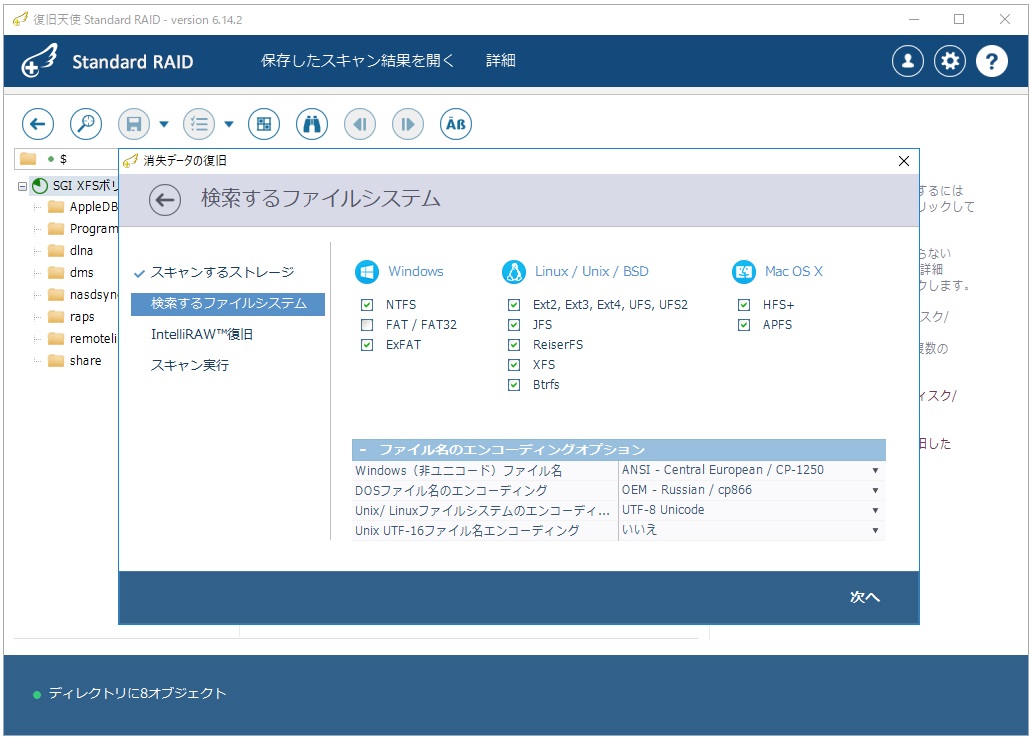Toggle the HFS+ checkbox

click(x=744, y=305)
